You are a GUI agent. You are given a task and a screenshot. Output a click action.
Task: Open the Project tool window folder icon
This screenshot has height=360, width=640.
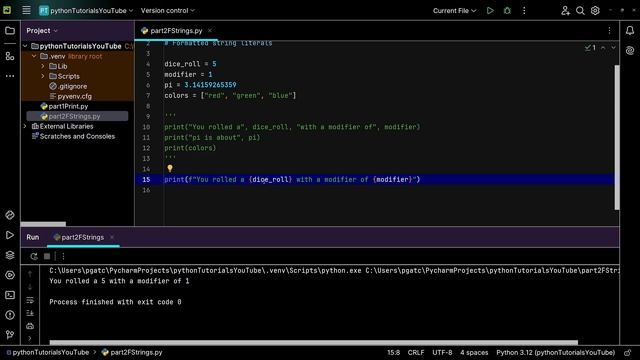pos(10,31)
